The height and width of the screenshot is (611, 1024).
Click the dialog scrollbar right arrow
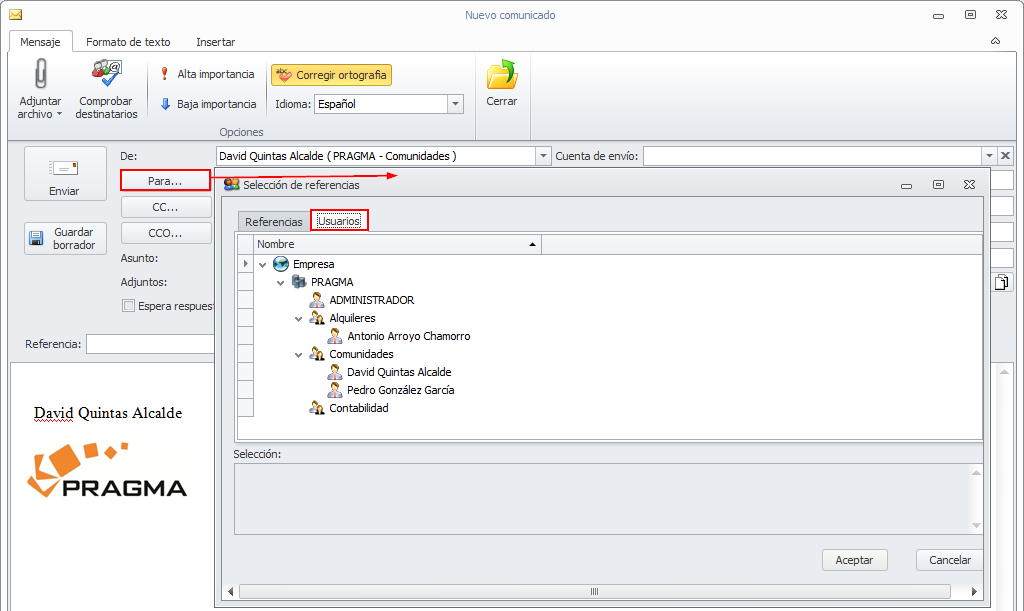point(974,591)
